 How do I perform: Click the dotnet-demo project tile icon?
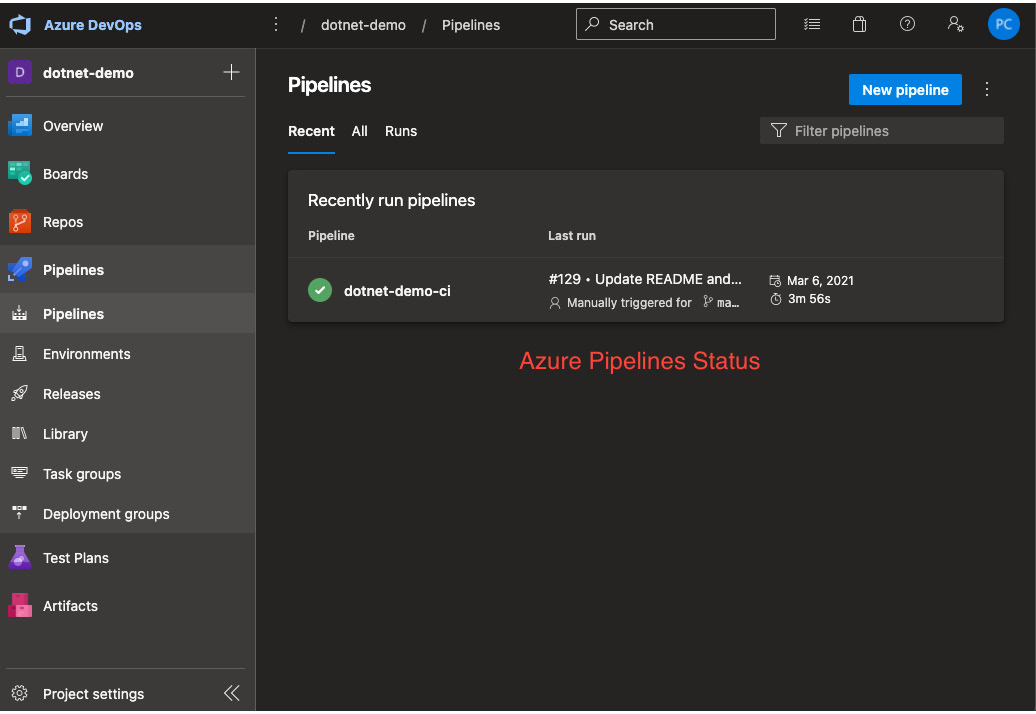(20, 73)
